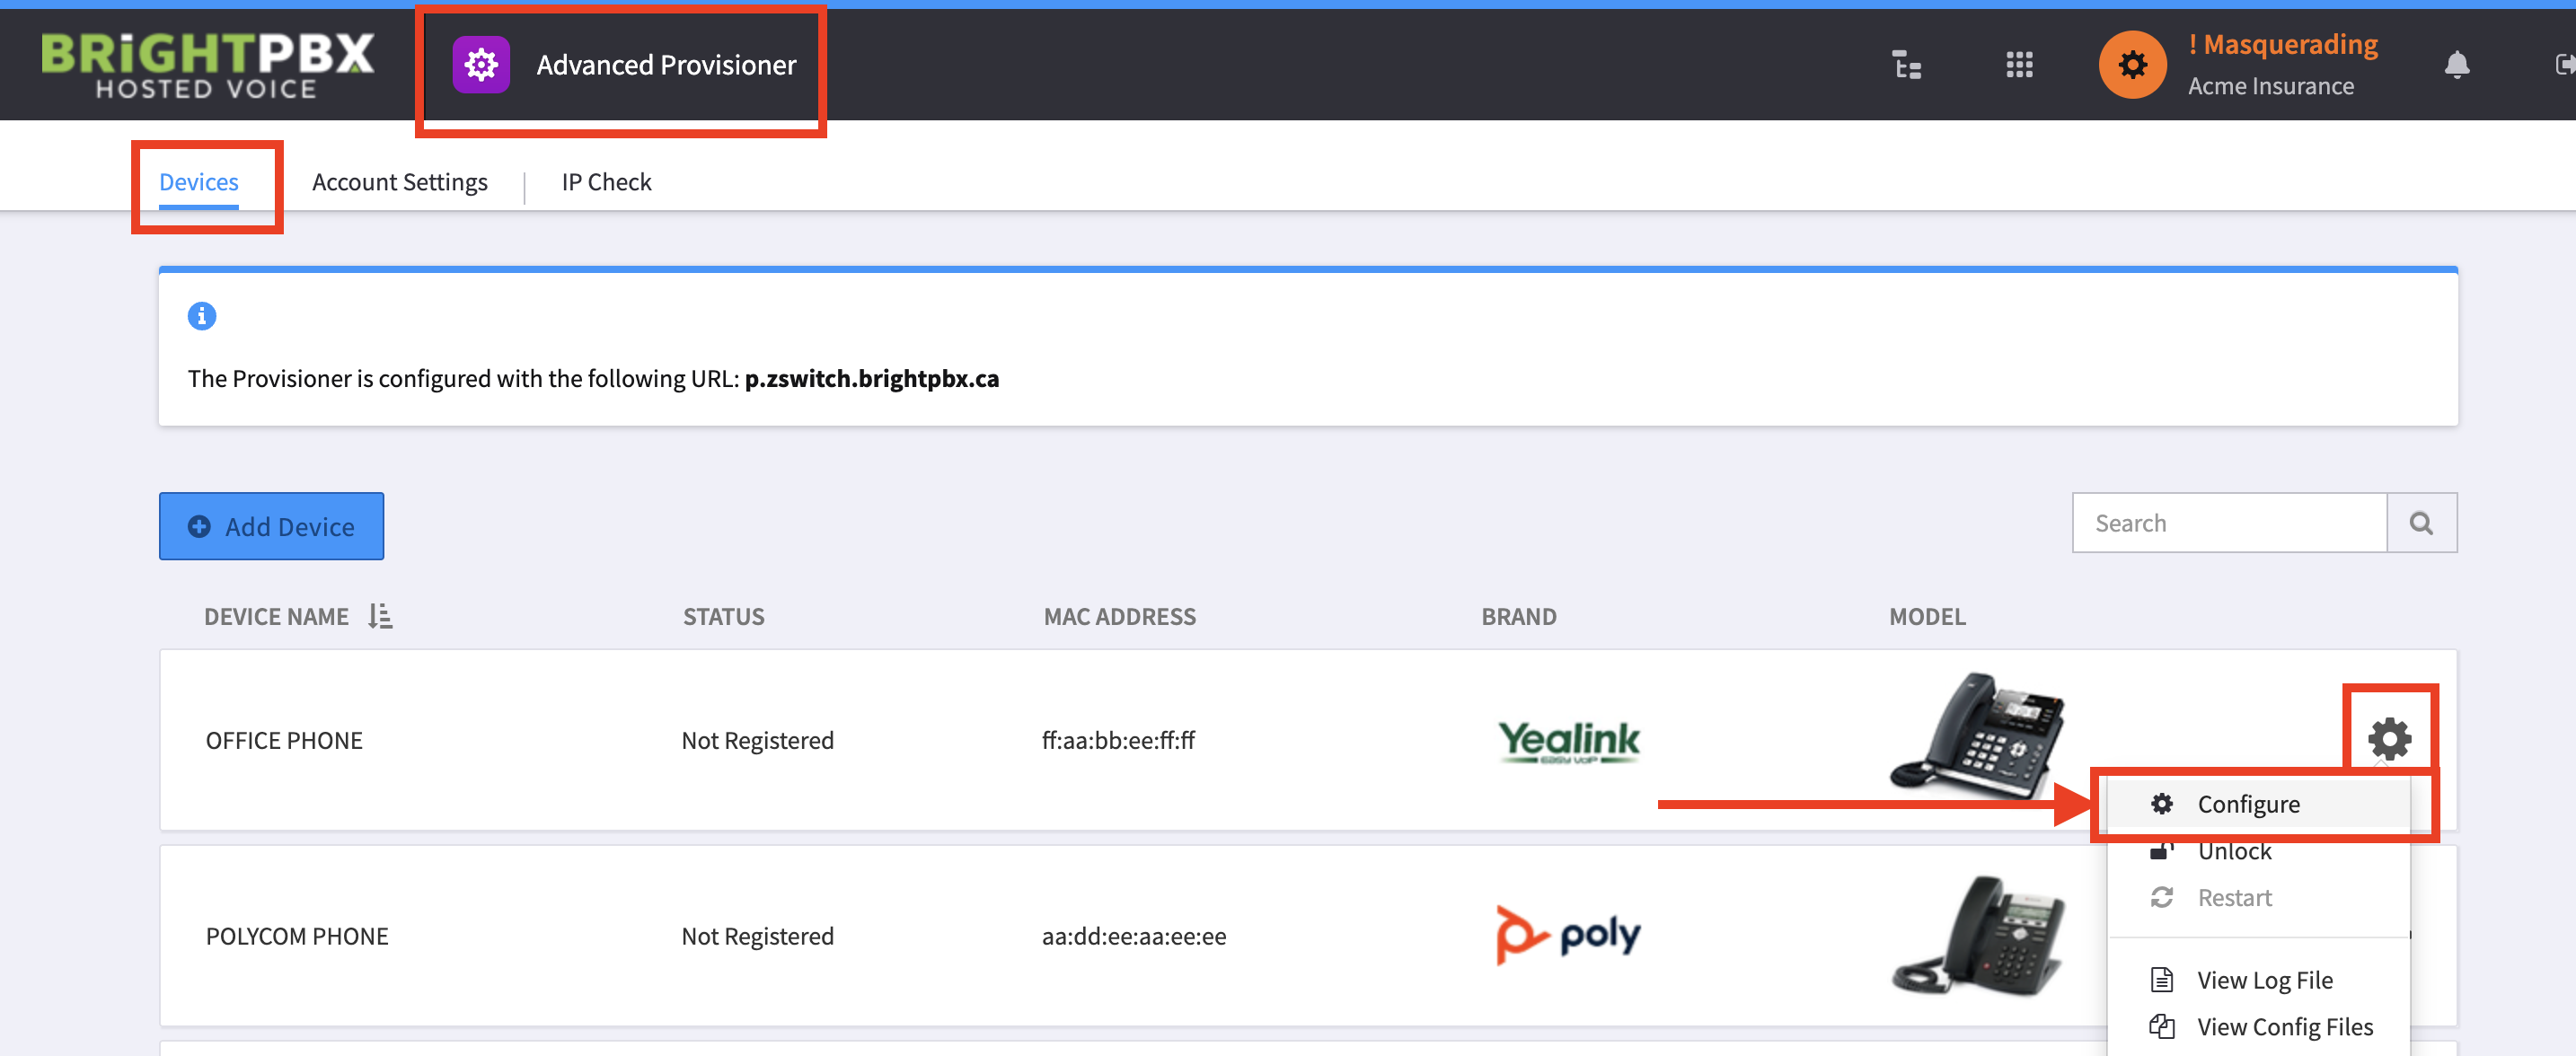Click the MAC address ff:aa:bb:ee:ff:ff

[1118, 740]
